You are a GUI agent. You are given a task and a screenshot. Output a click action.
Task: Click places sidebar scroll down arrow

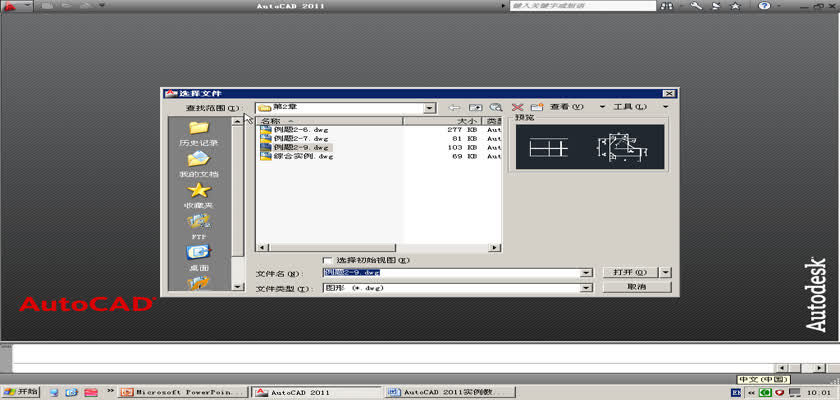coord(238,287)
